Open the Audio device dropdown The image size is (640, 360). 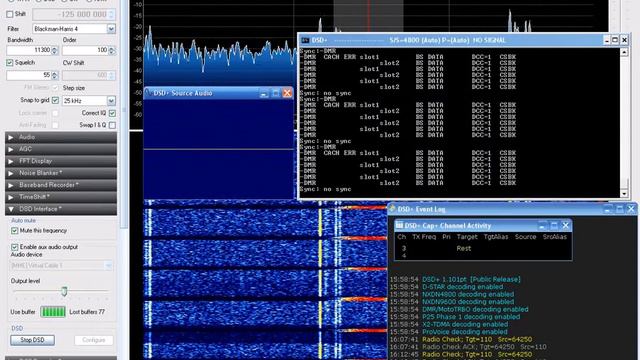[108, 266]
